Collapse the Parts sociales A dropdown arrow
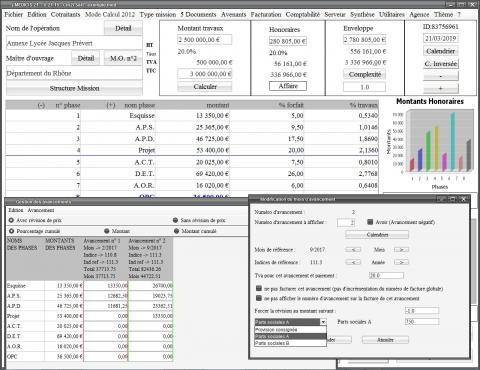This screenshot has height=370, width=480. click(323, 322)
